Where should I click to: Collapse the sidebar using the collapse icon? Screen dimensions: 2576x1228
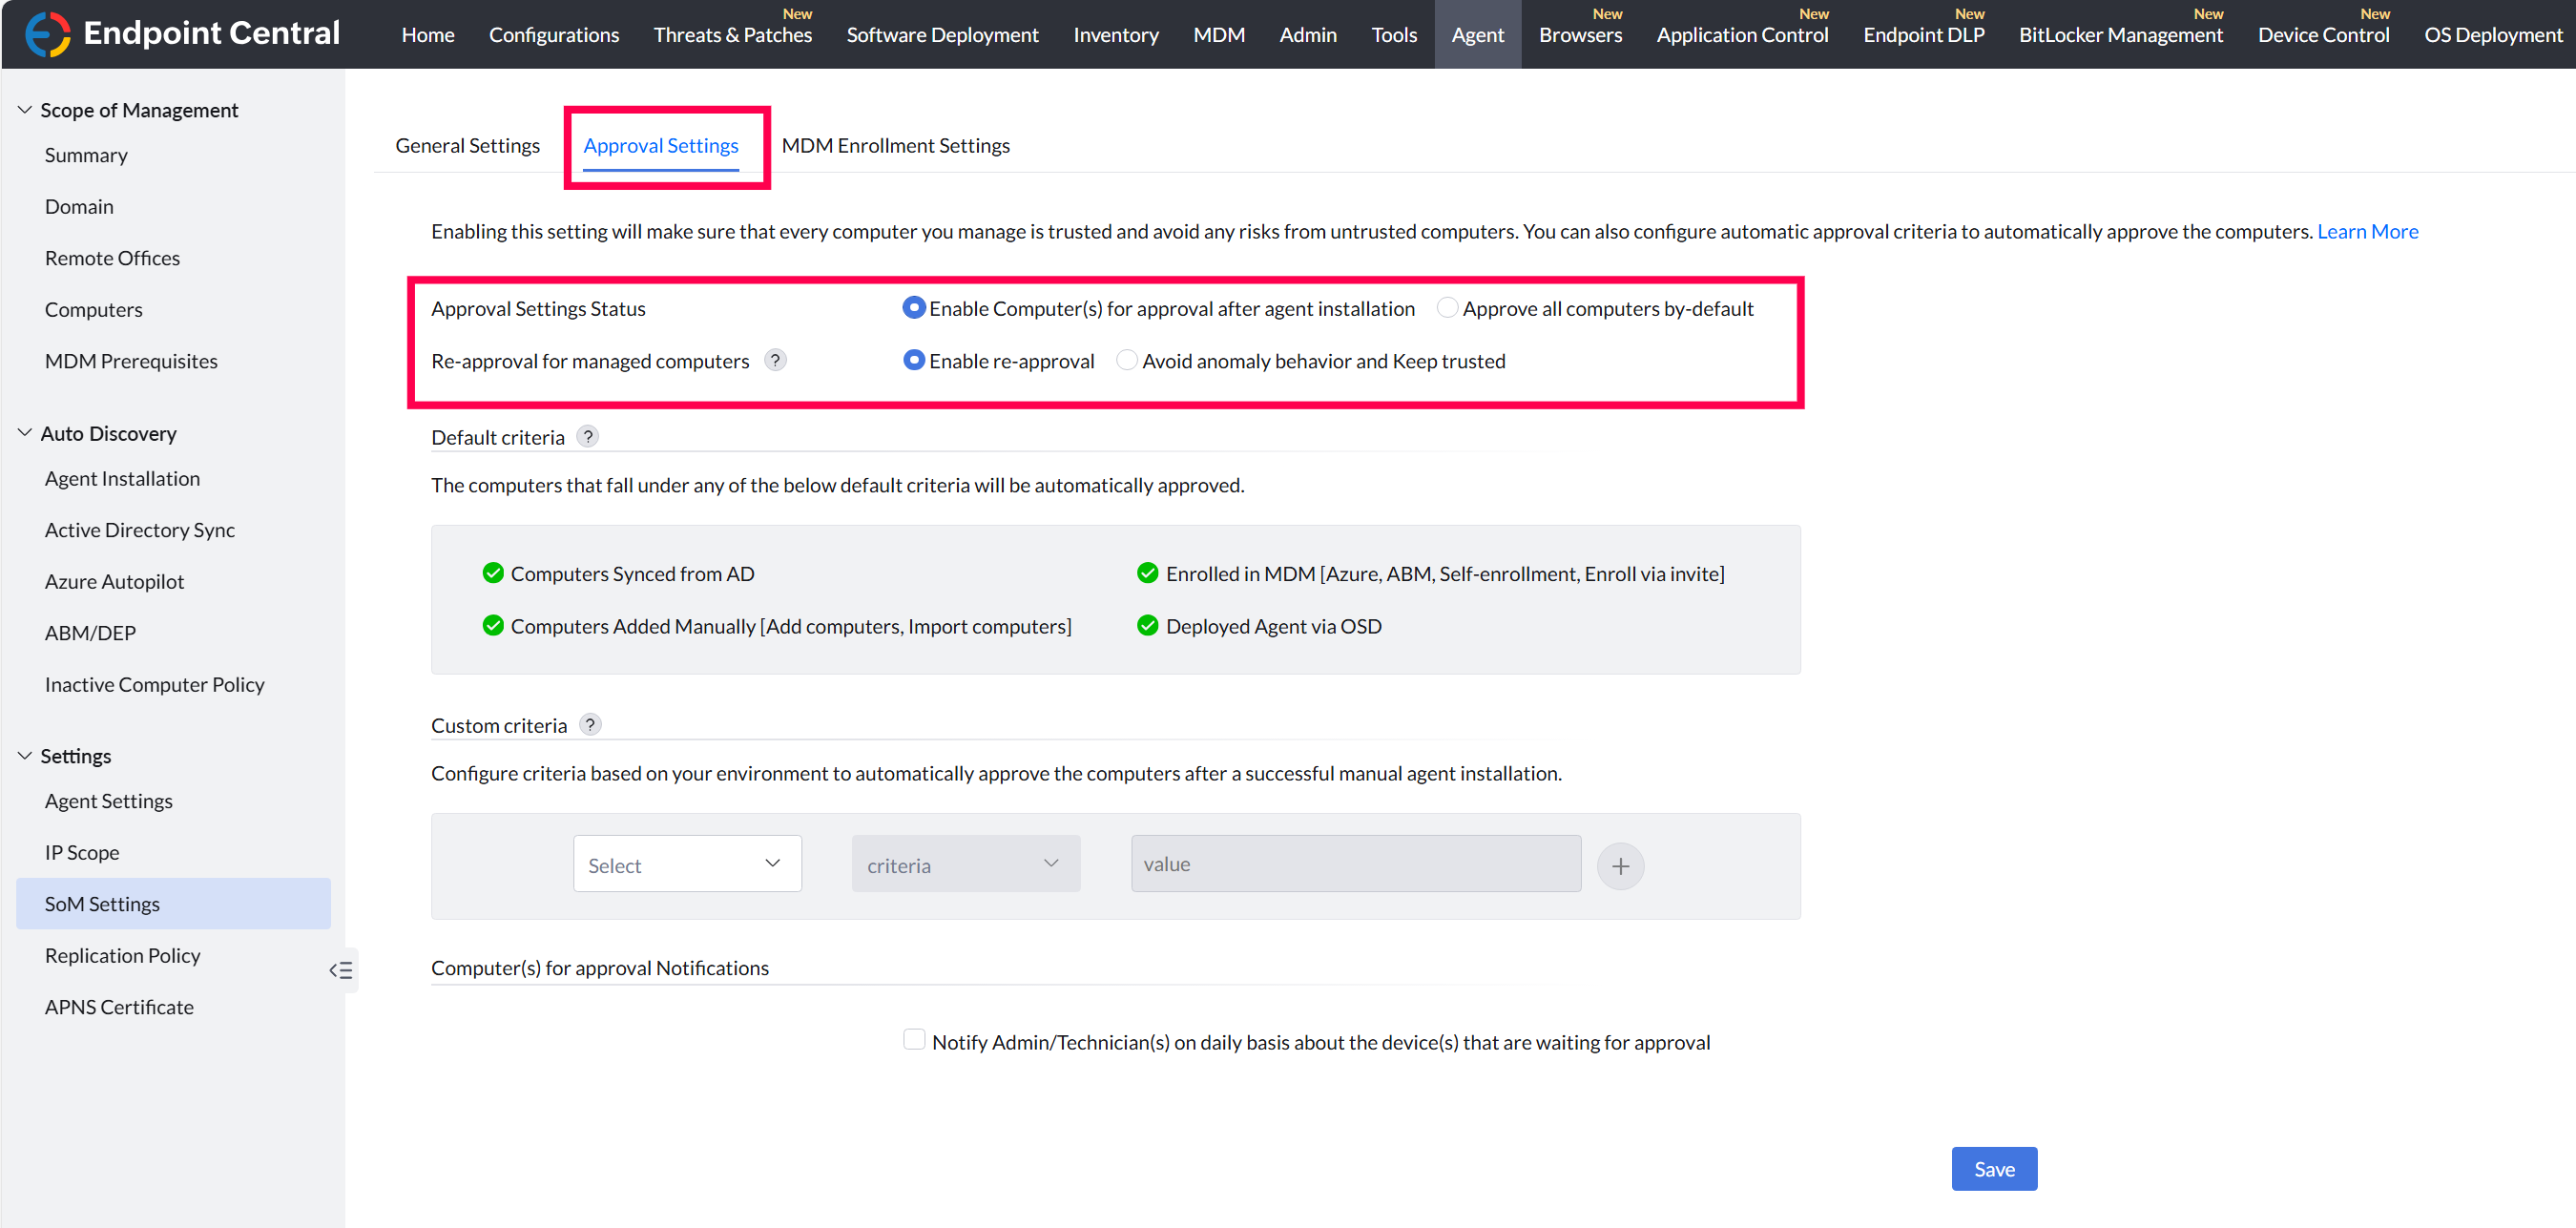pos(340,969)
